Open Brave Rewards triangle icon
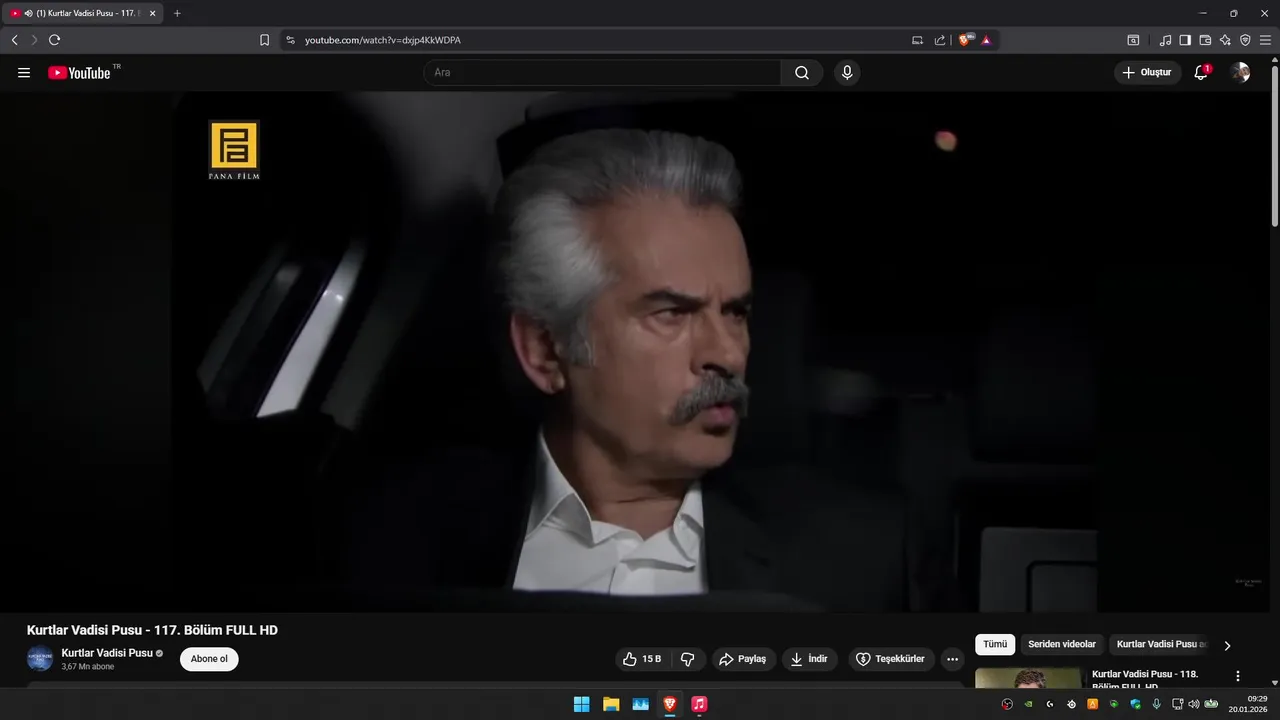Viewport: 1280px width, 720px height. [986, 40]
